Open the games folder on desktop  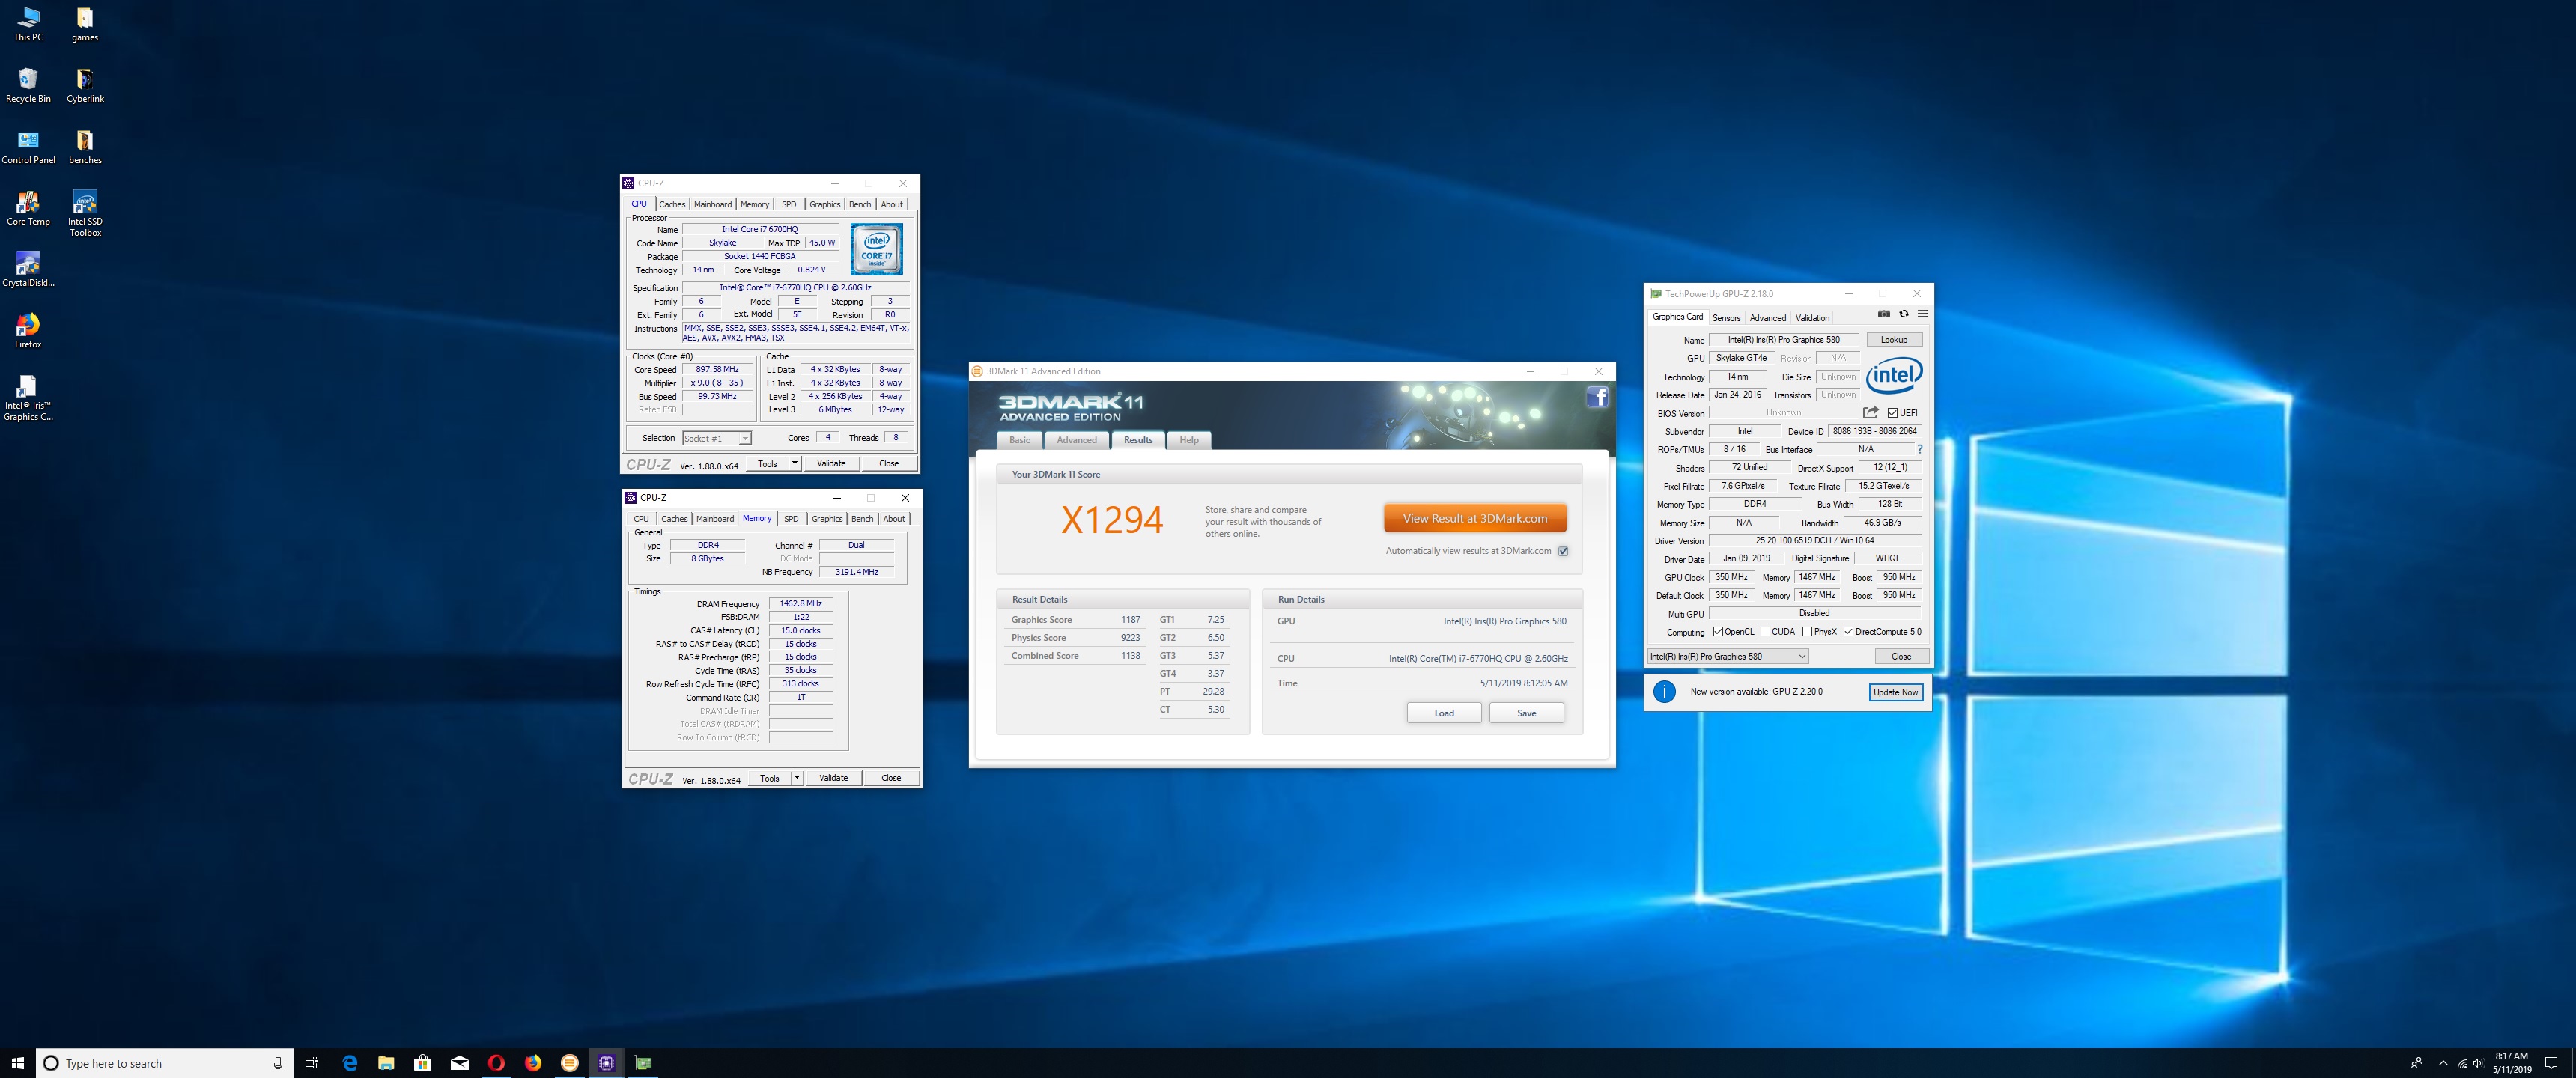[85, 25]
